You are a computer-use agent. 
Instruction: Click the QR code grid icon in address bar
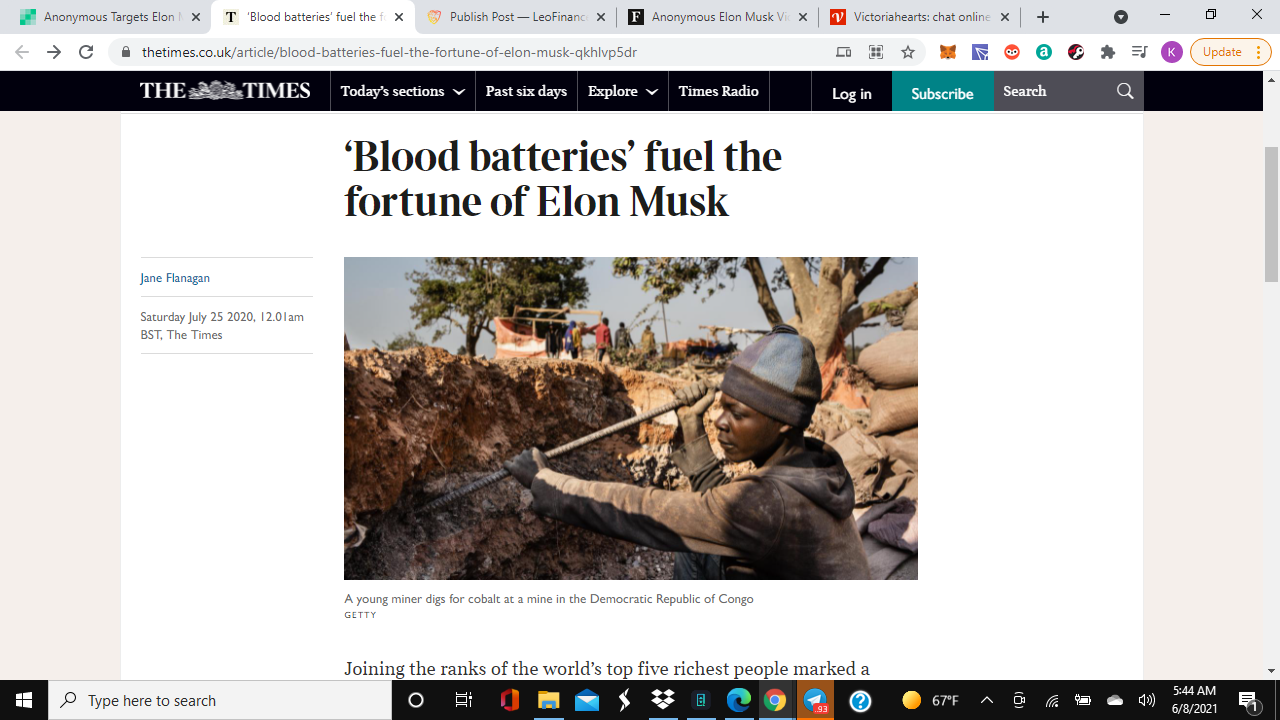tap(876, 52)
